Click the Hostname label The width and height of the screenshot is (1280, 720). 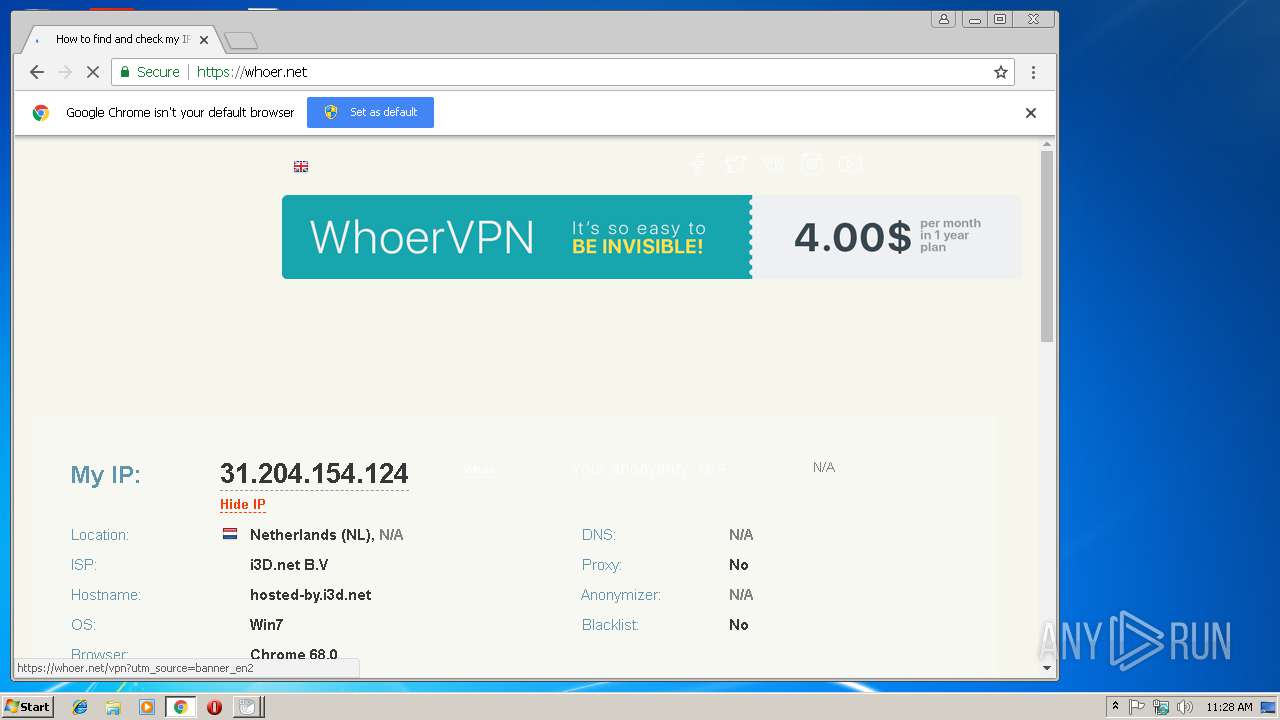point(106,595)
